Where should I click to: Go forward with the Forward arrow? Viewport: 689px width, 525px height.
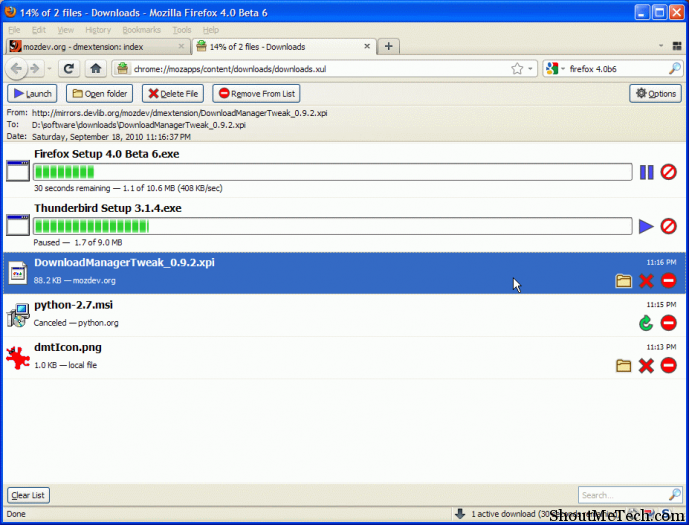(35, 69)
